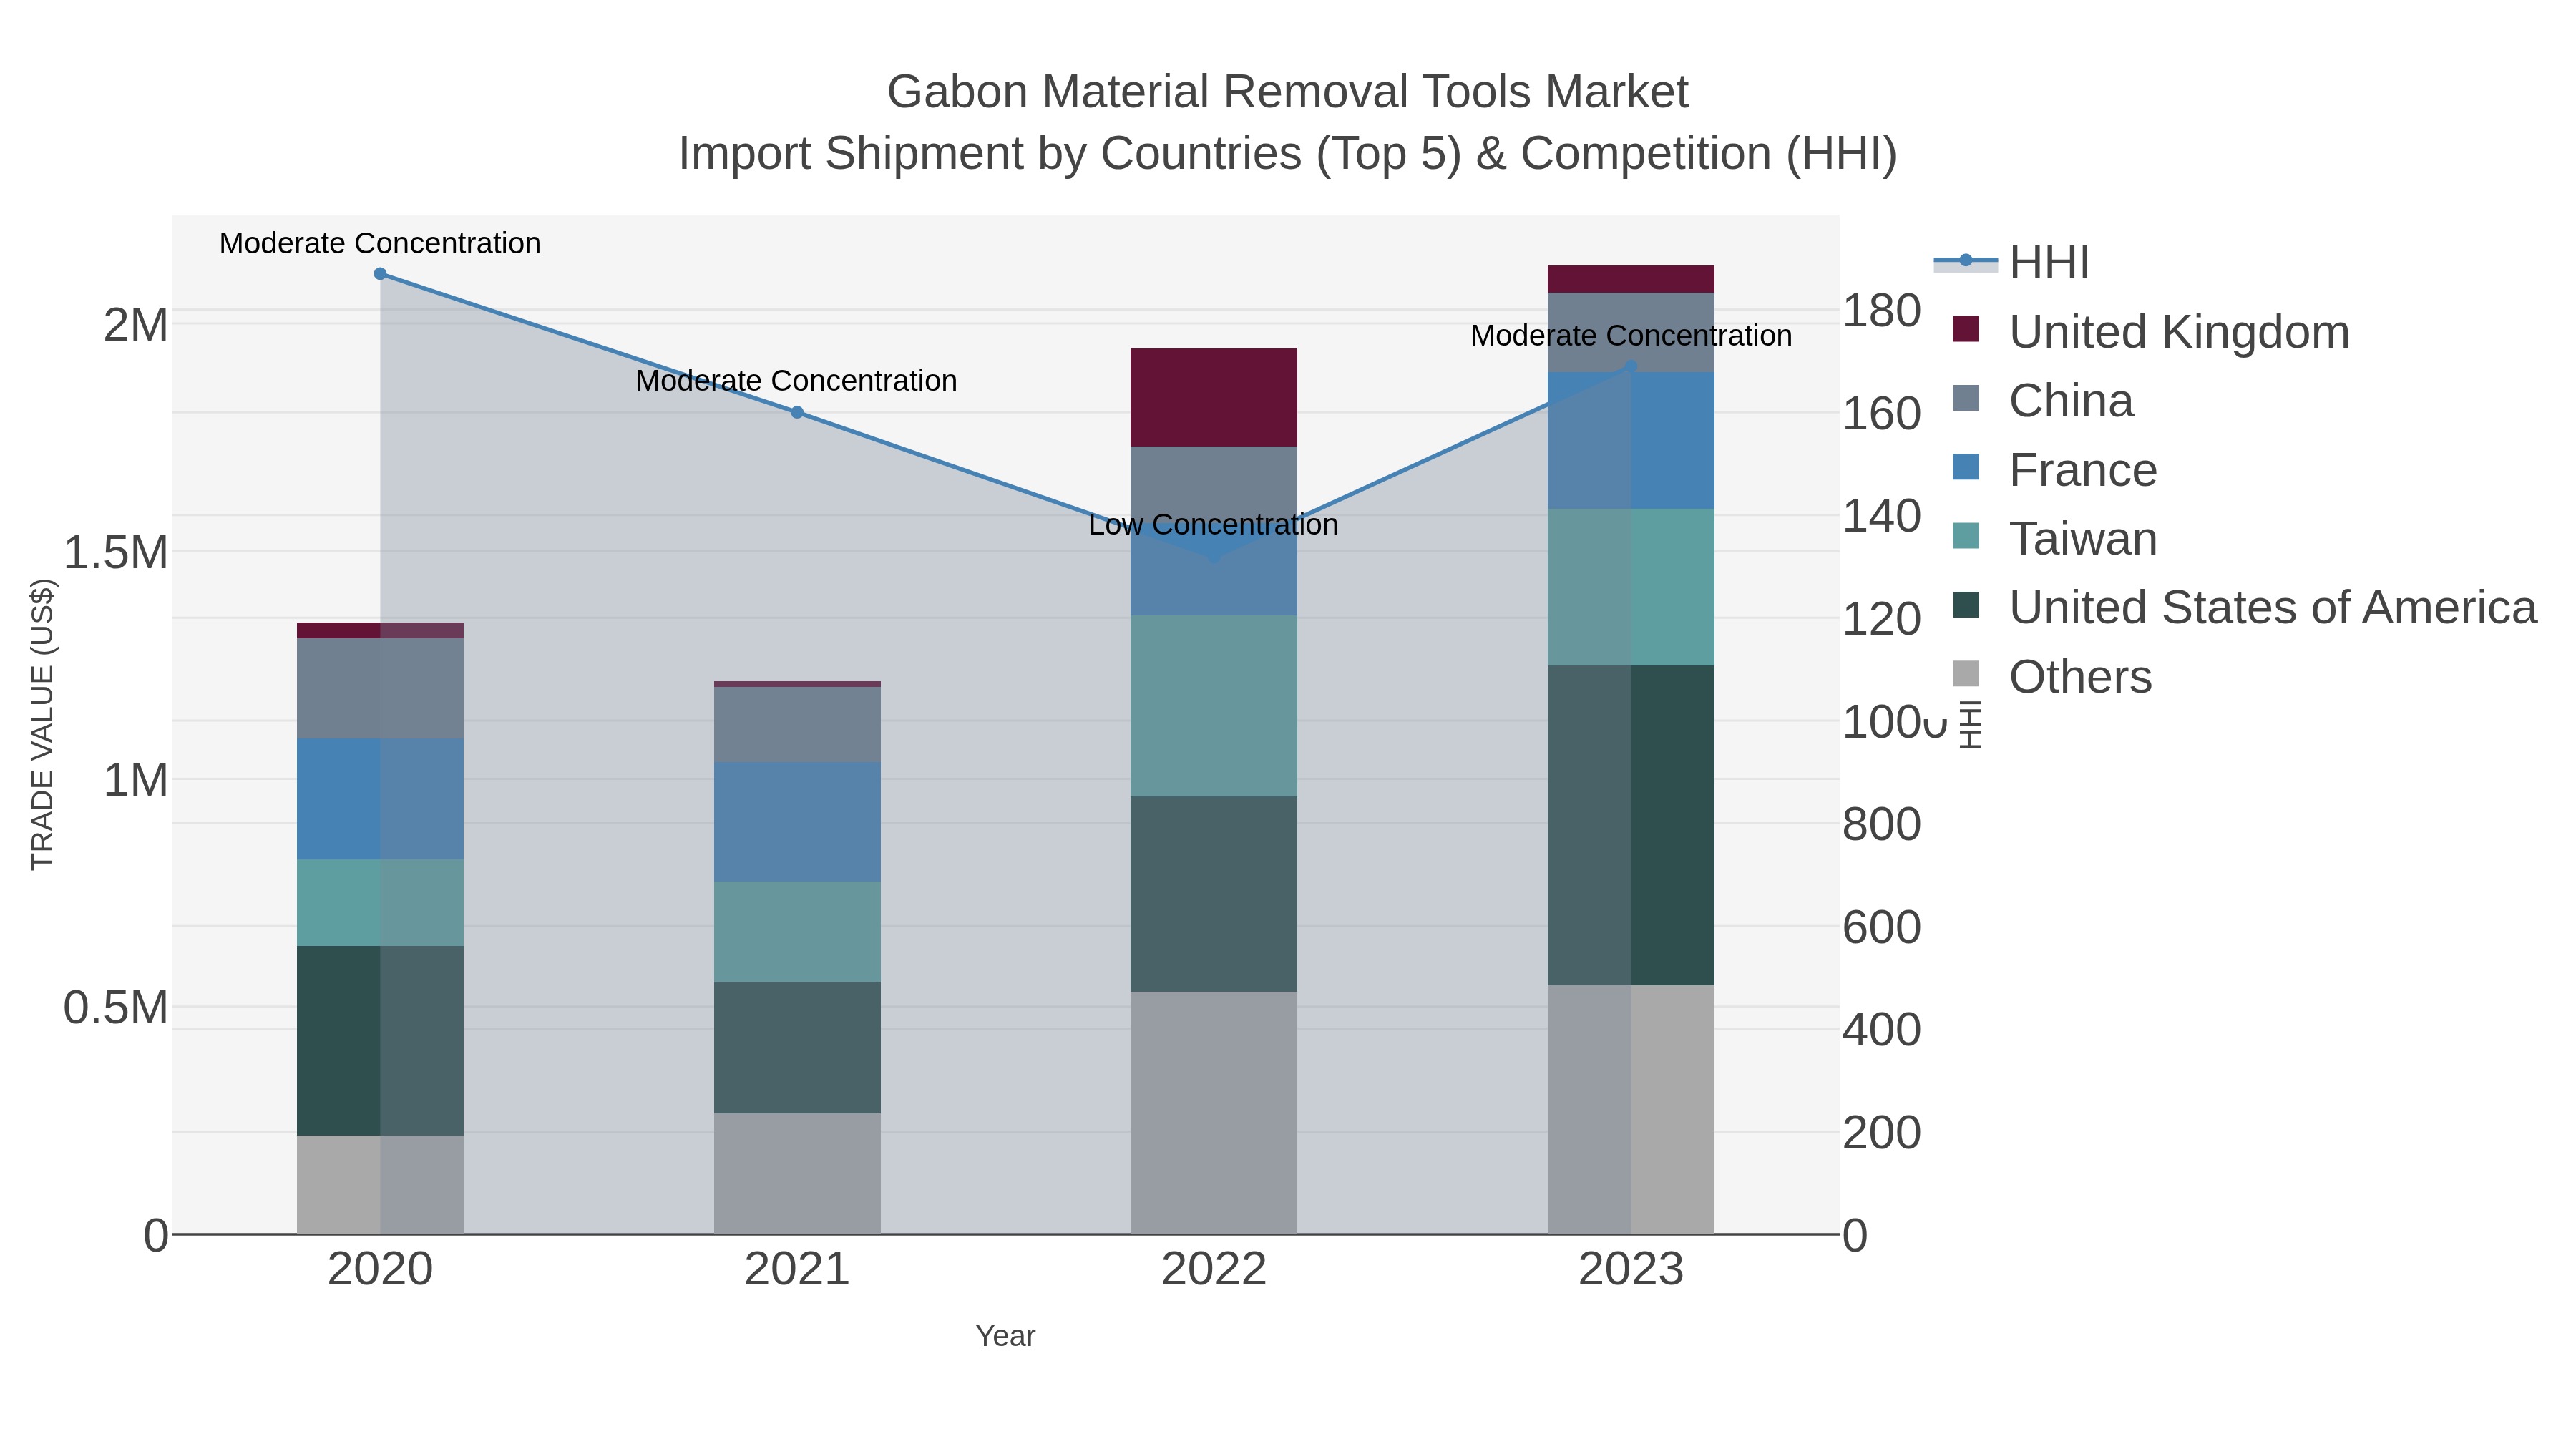Toggle United Kingdom legend entry
The height and width of the screenshot is (1449, 2576).
(x=2150, y=331)
